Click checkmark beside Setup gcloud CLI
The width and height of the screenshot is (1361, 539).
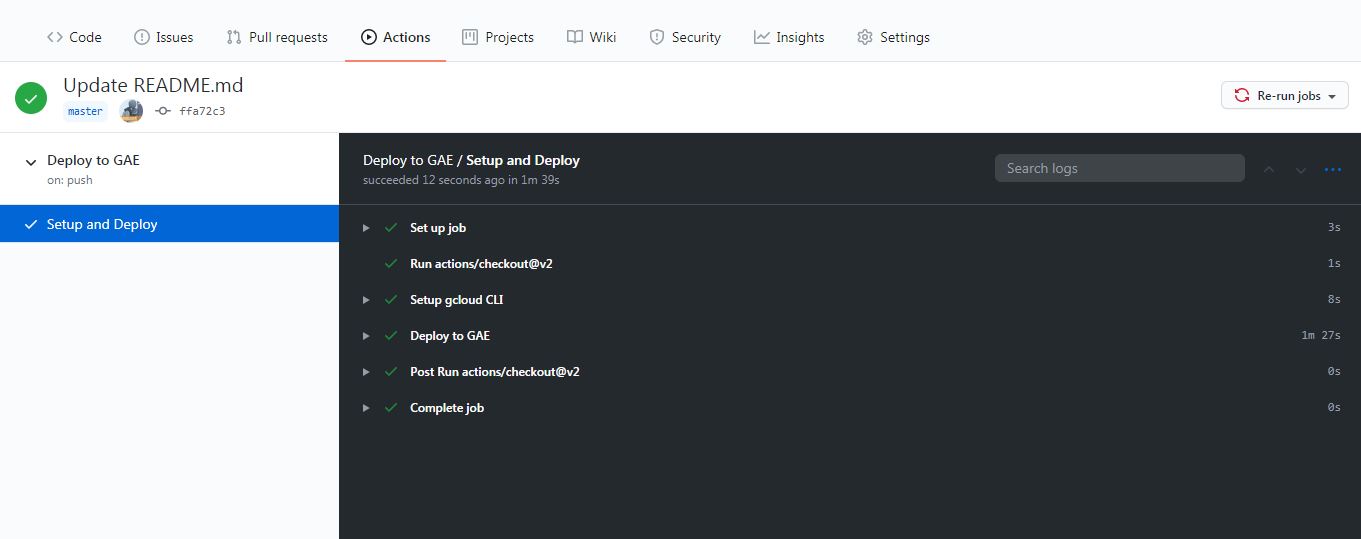[x=391, y=300]
